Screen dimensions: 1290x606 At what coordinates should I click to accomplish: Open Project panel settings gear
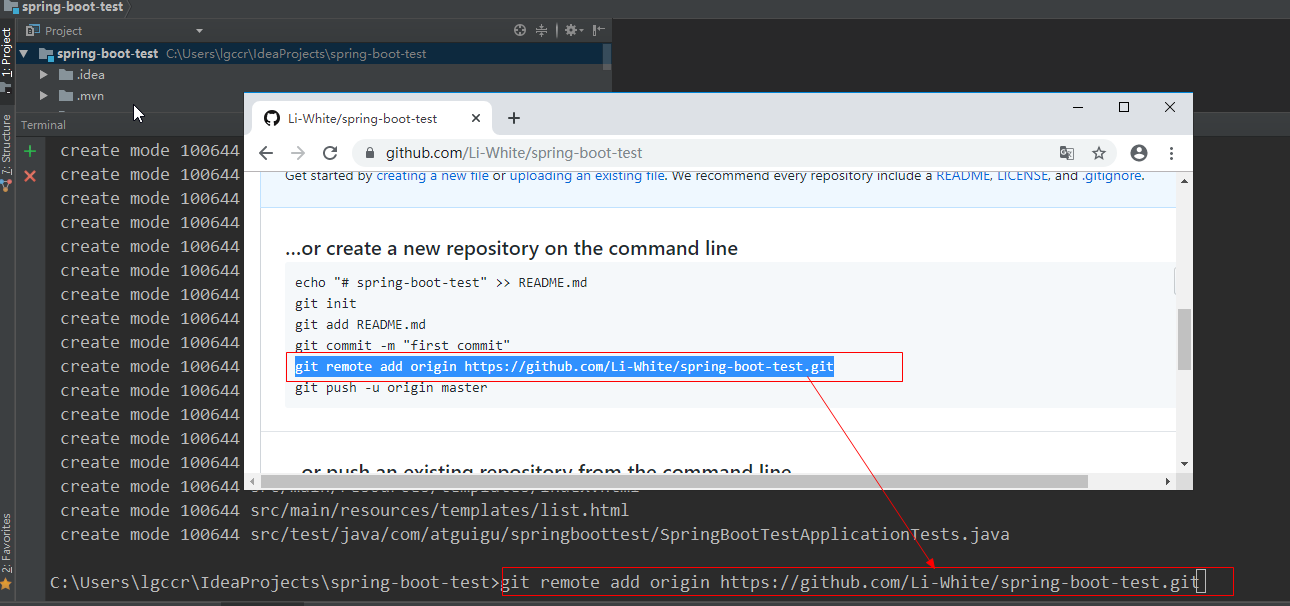click(x=571, y=31)
